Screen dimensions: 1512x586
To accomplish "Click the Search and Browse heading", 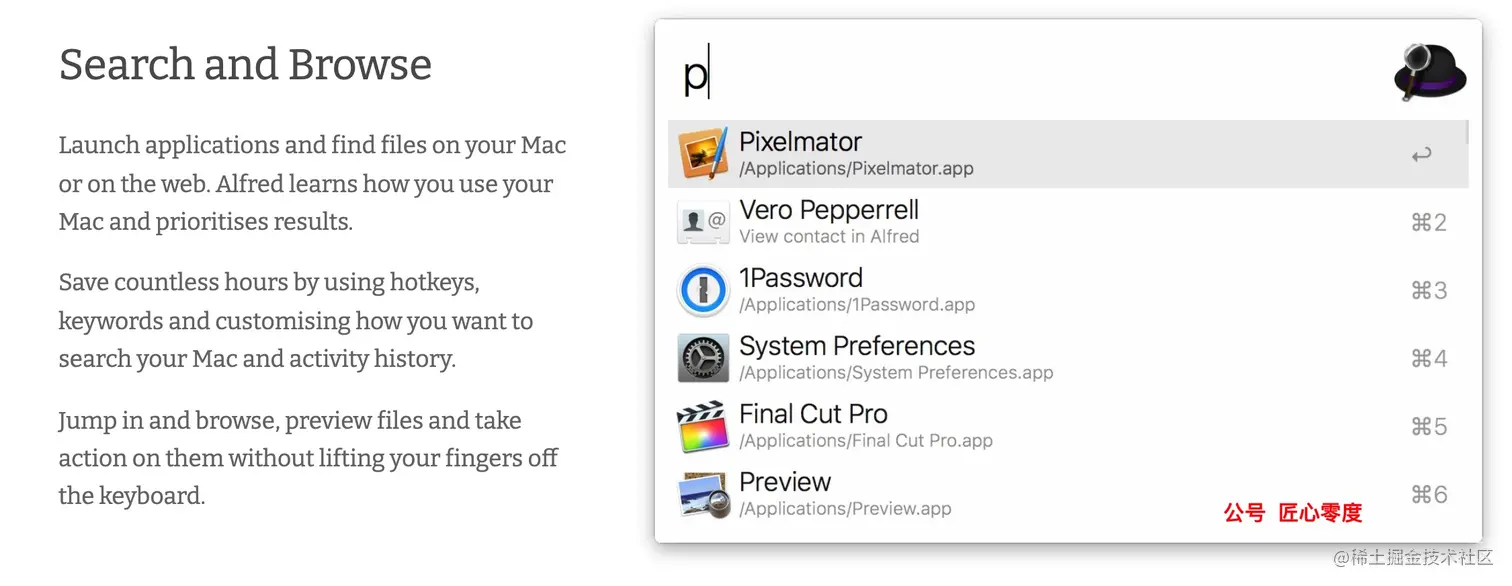I will point(245,65).
